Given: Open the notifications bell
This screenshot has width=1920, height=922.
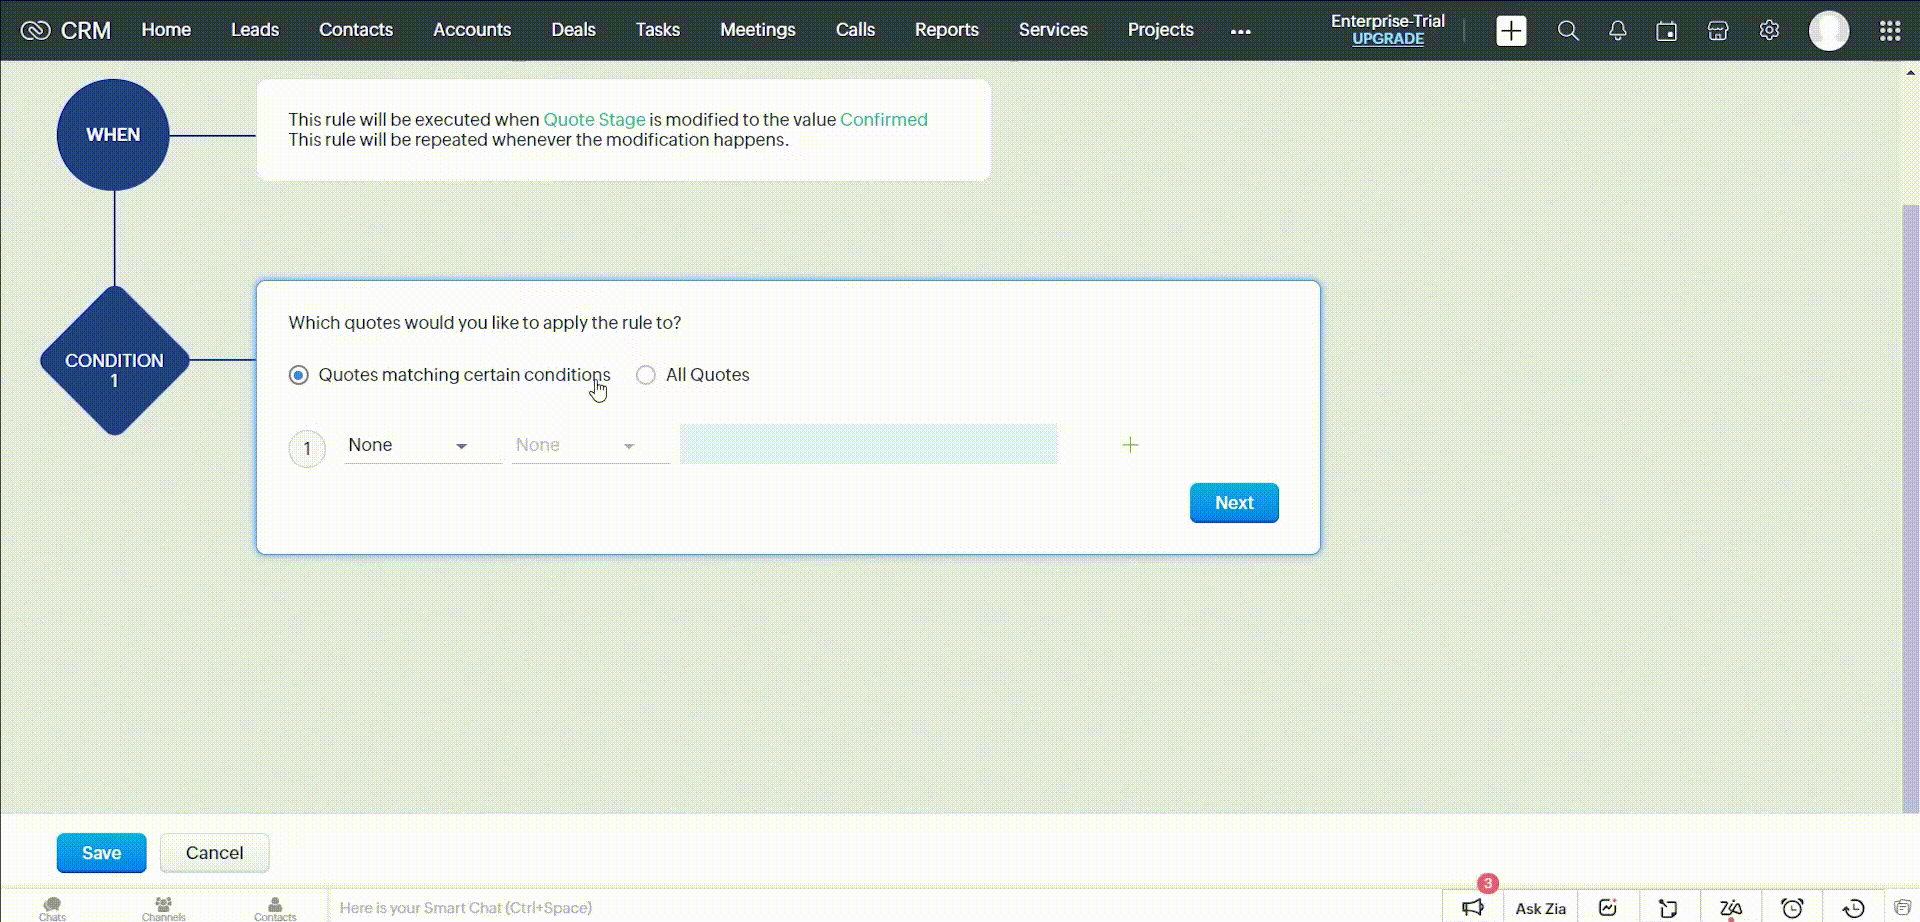Looking at the screenshot, I should click(1617, 31).
